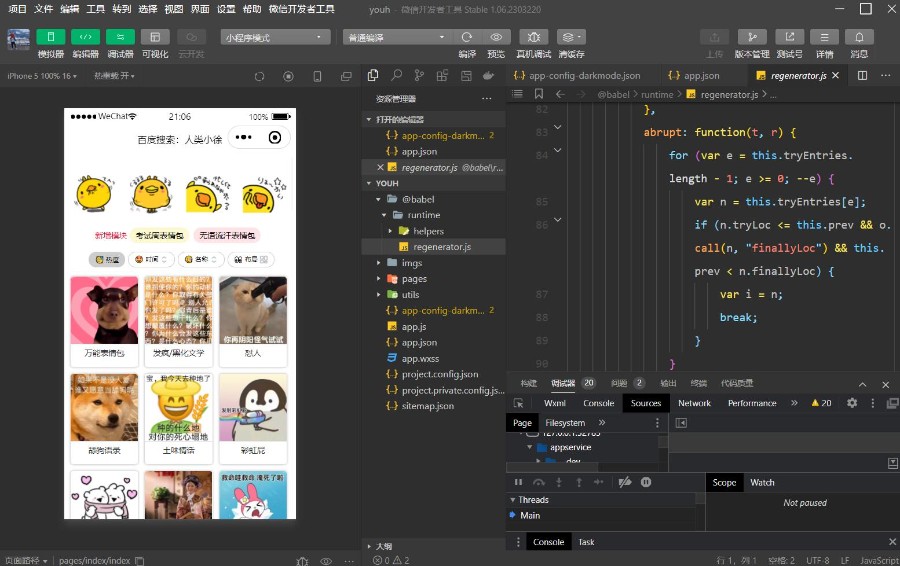Collapse the Threads section
The image size is (900, 566).
coord(513,500)
